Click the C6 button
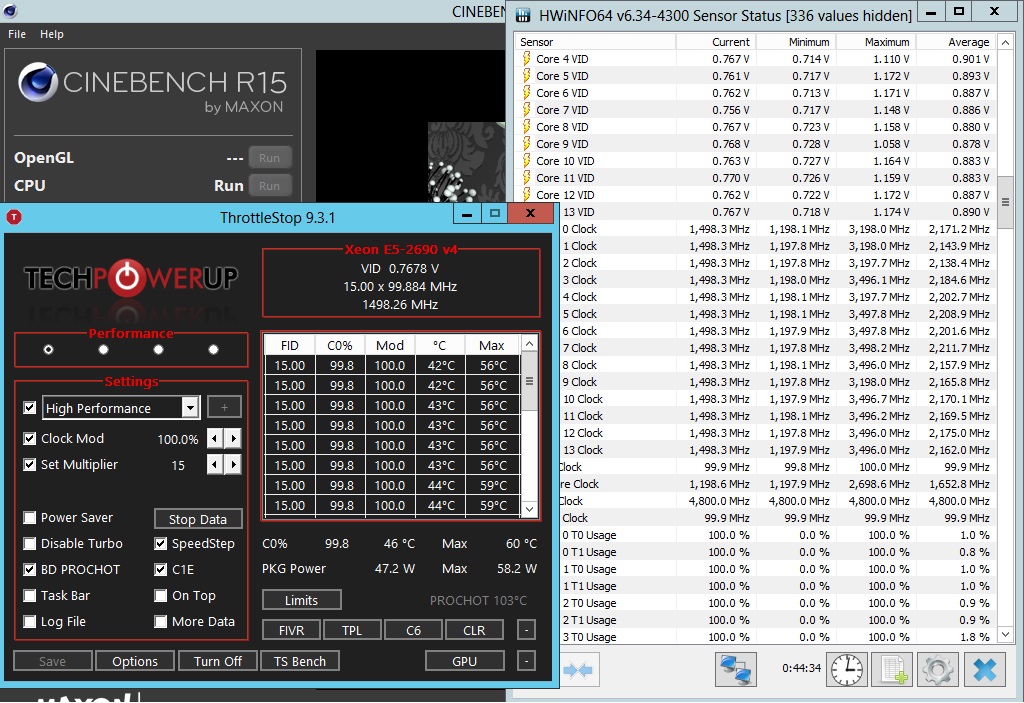Screen dimensions: 1024x703 (x=413, y=630)
